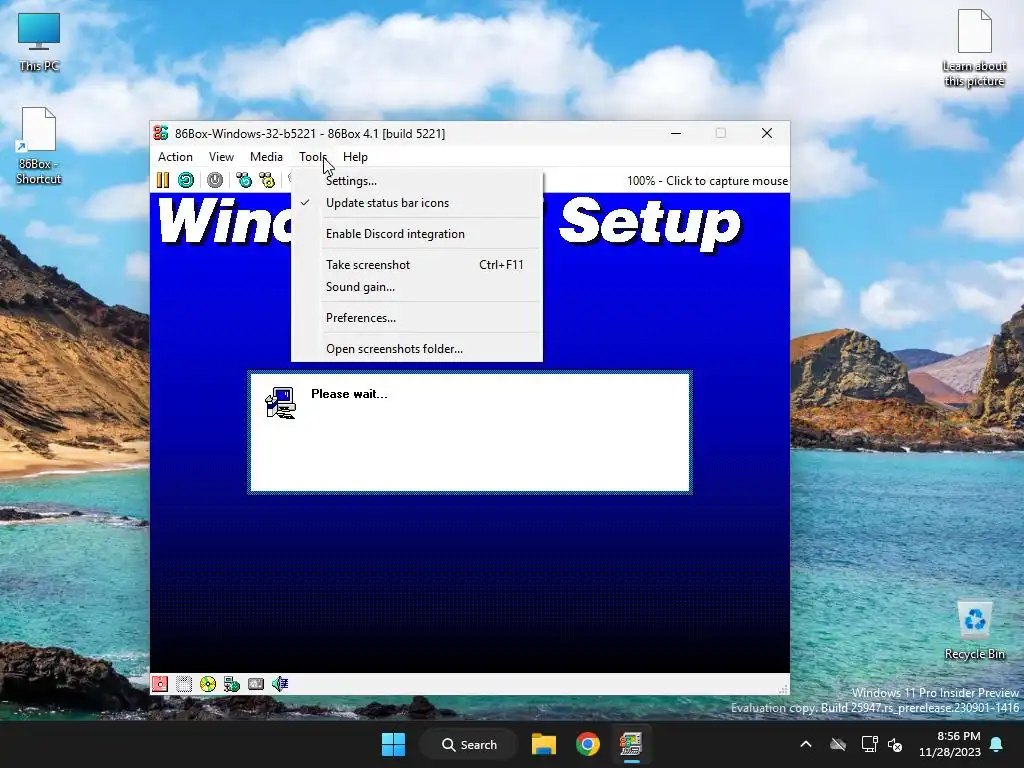The height and width of the screenshot is (768, 1024).
Task: Open the Windows Start menu
Action: point(393,744)
